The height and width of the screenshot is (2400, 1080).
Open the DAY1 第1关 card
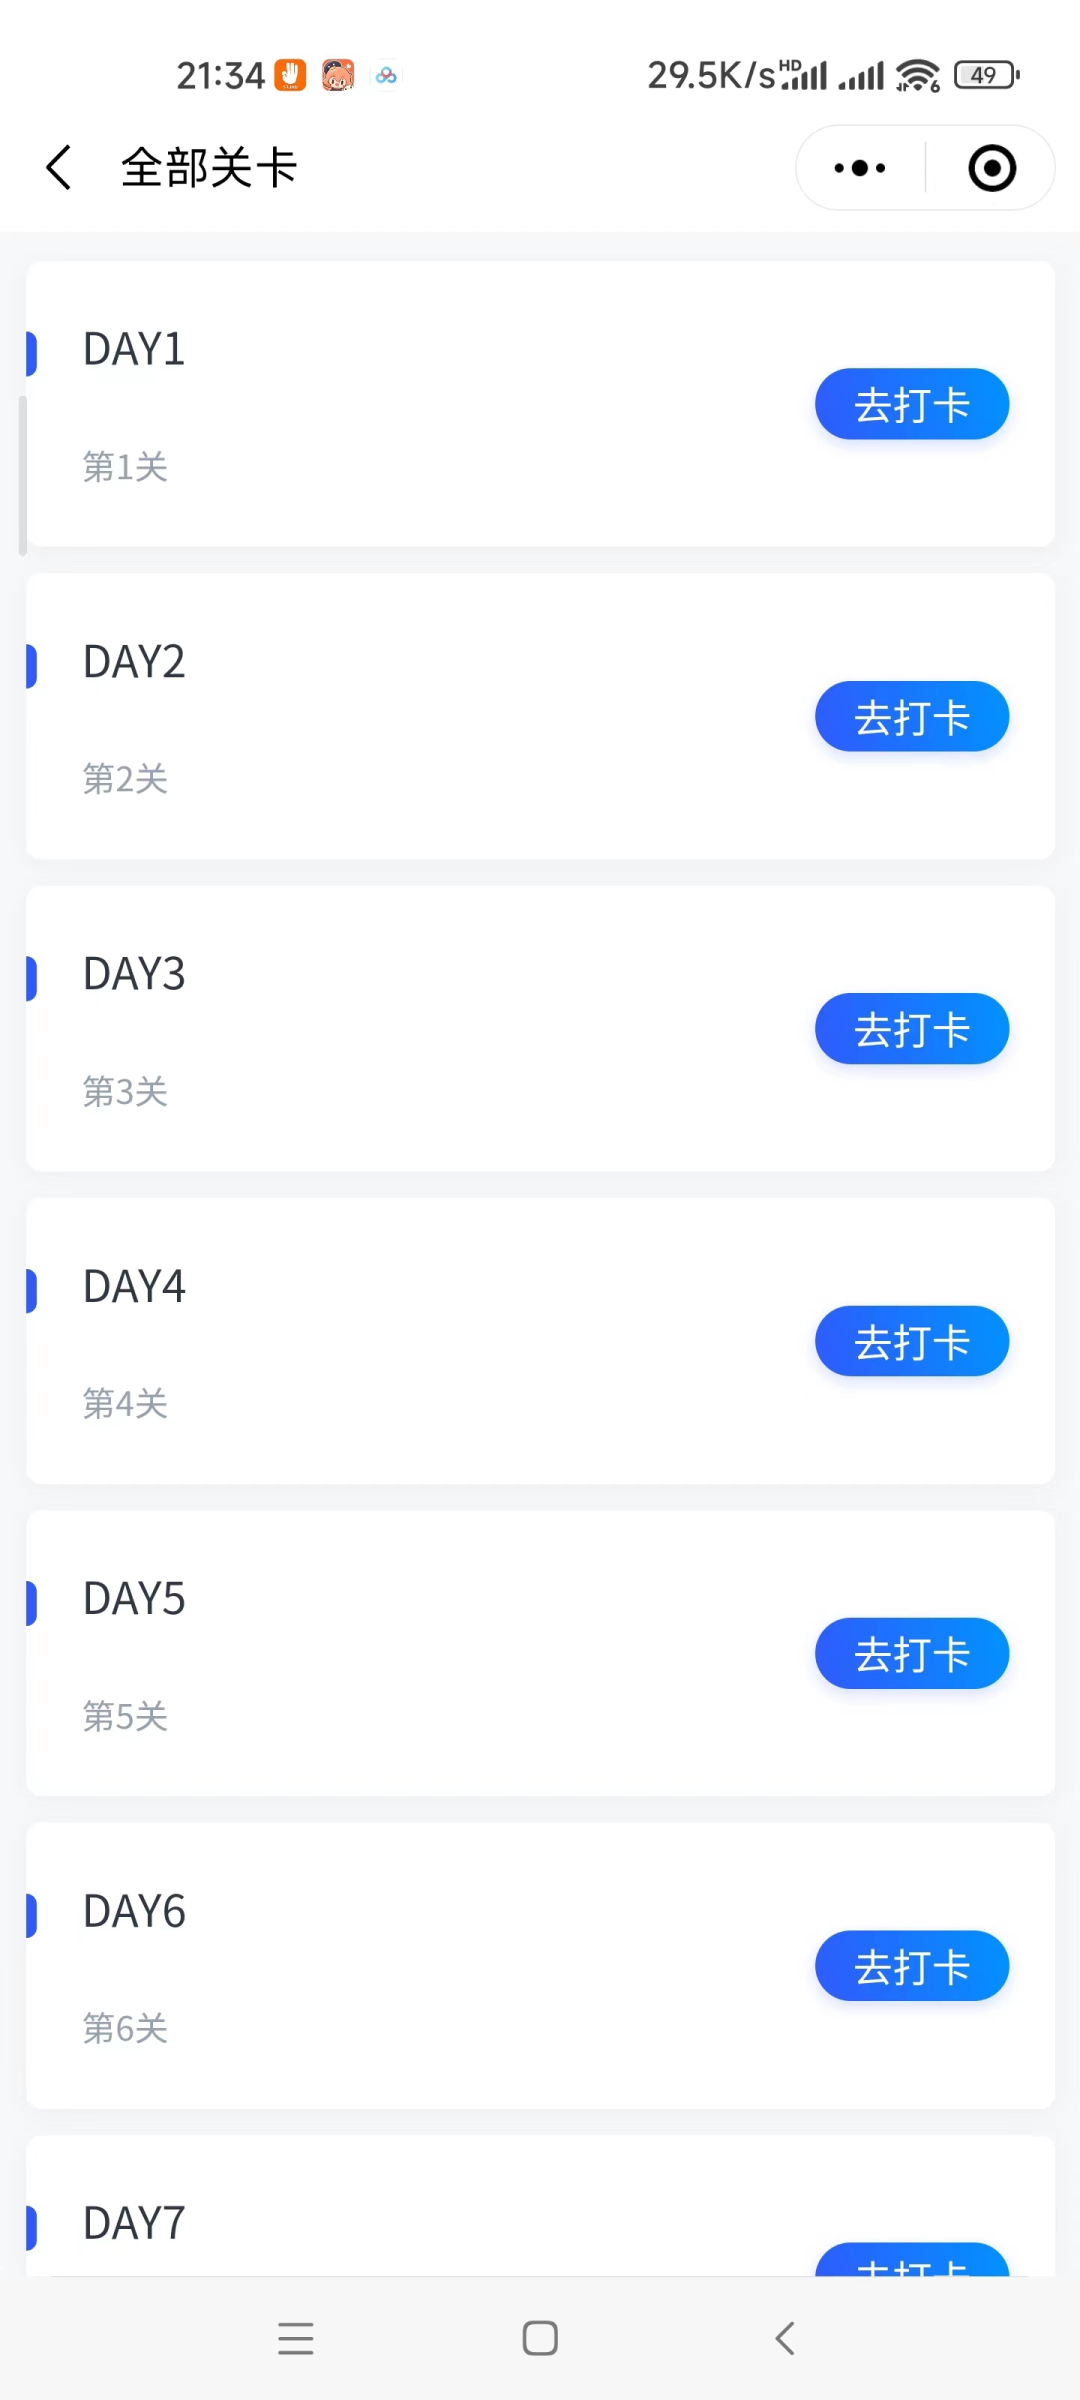click(540, 404)
